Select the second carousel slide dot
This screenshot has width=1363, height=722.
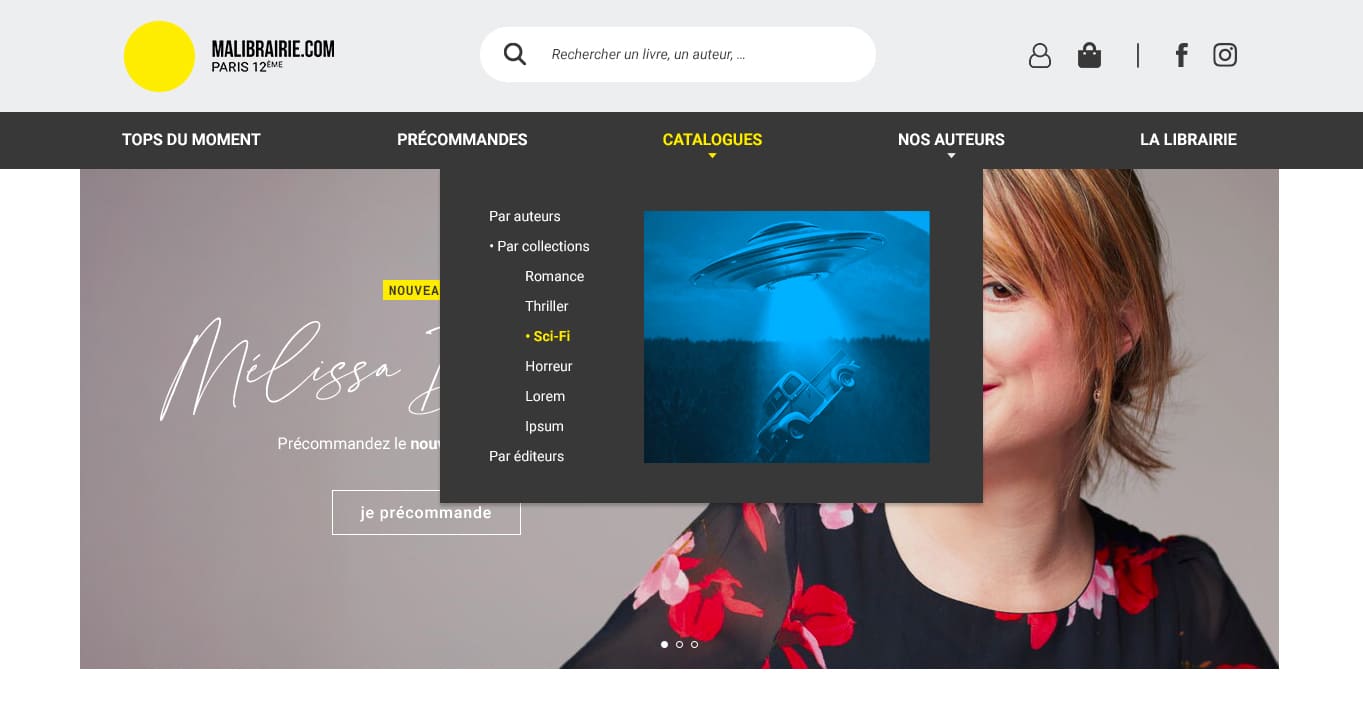680,644
